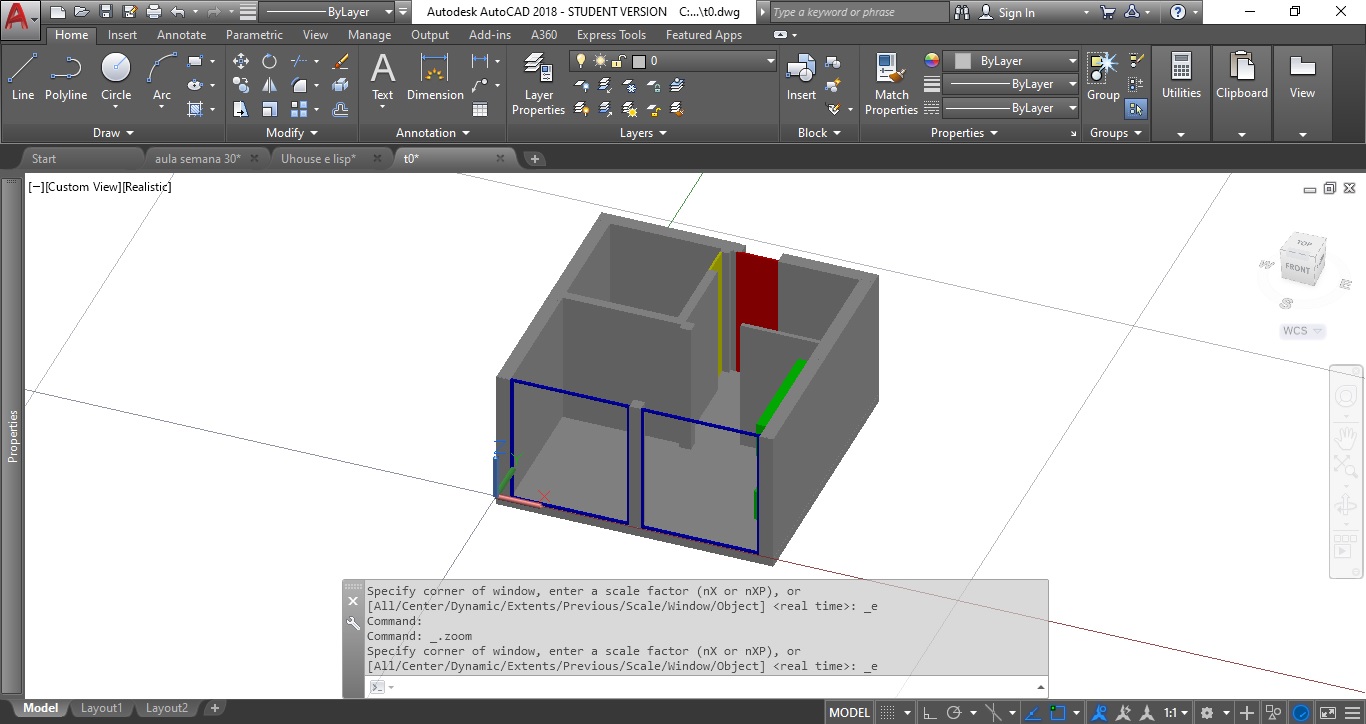Expand the Annotation panel dropdown
Image resolution: width=1366 pixels, height=724 pixels.
[x=433, y=132]
